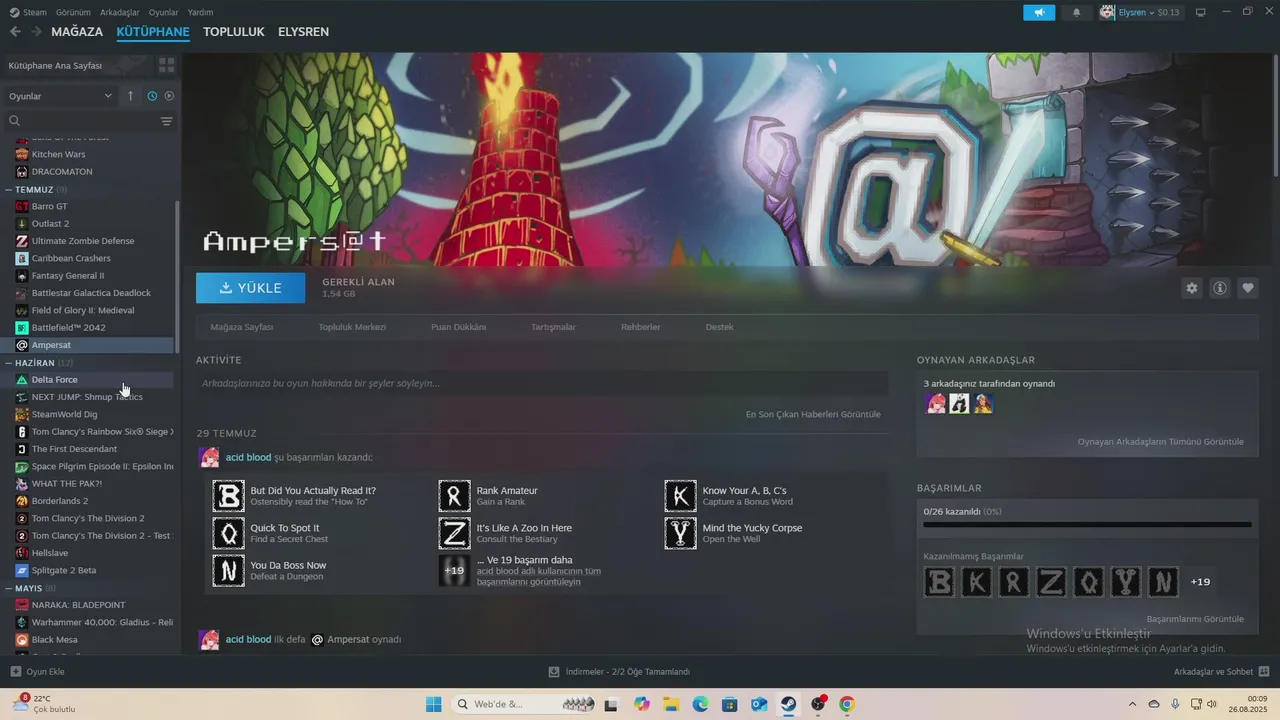
Task: Open It's Like A Zoo In Here icon
Action: pos(455,533)
